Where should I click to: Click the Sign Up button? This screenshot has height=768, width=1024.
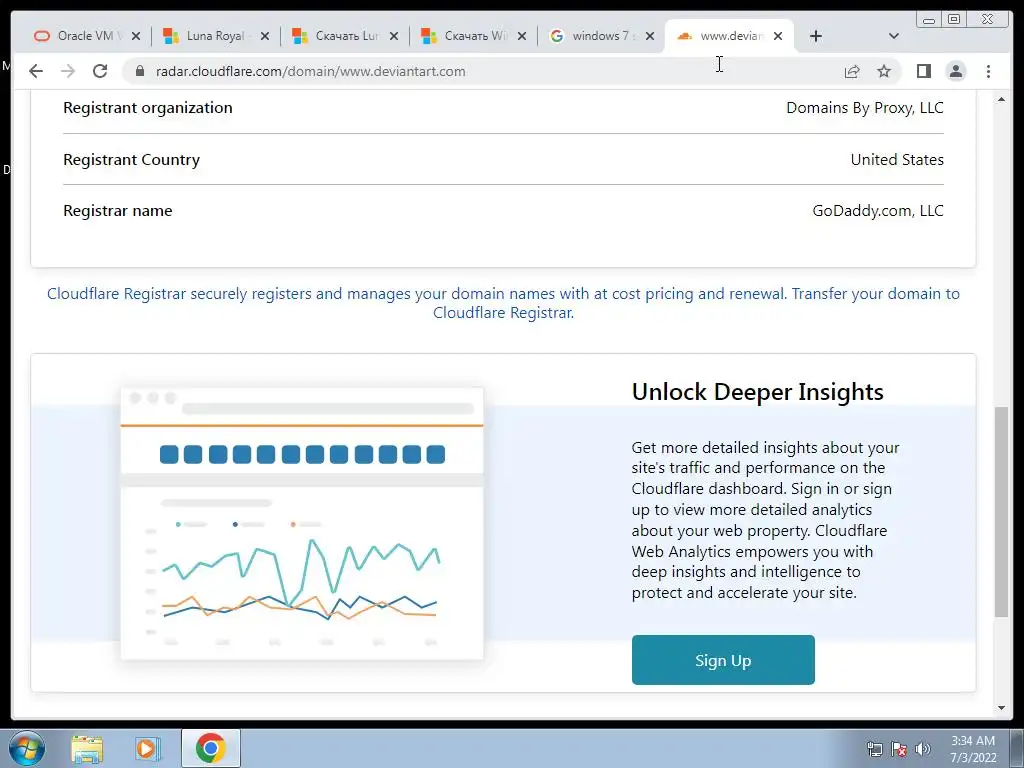point(723,660)
